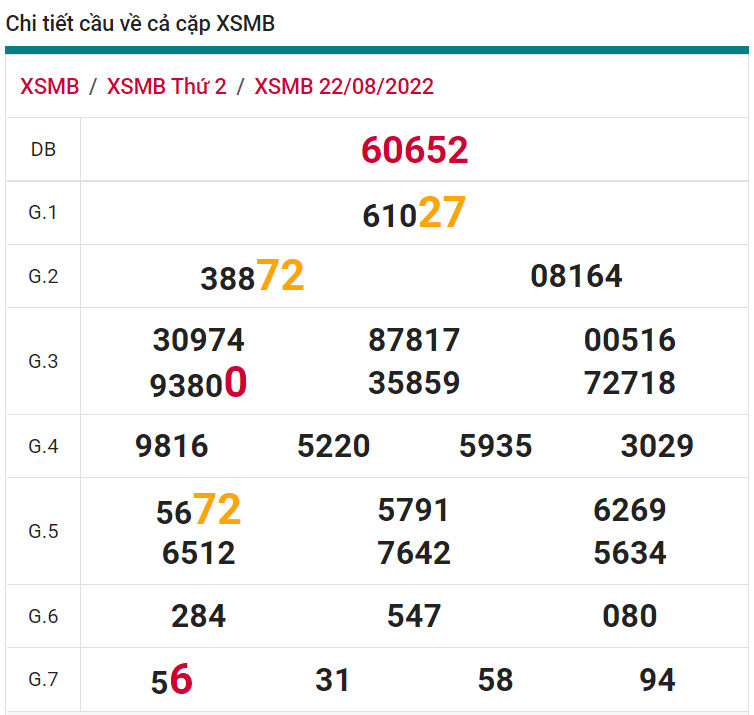The image size is (754, 715).
Task: Click the G.3 number 87817
Action: click(414, 340)
